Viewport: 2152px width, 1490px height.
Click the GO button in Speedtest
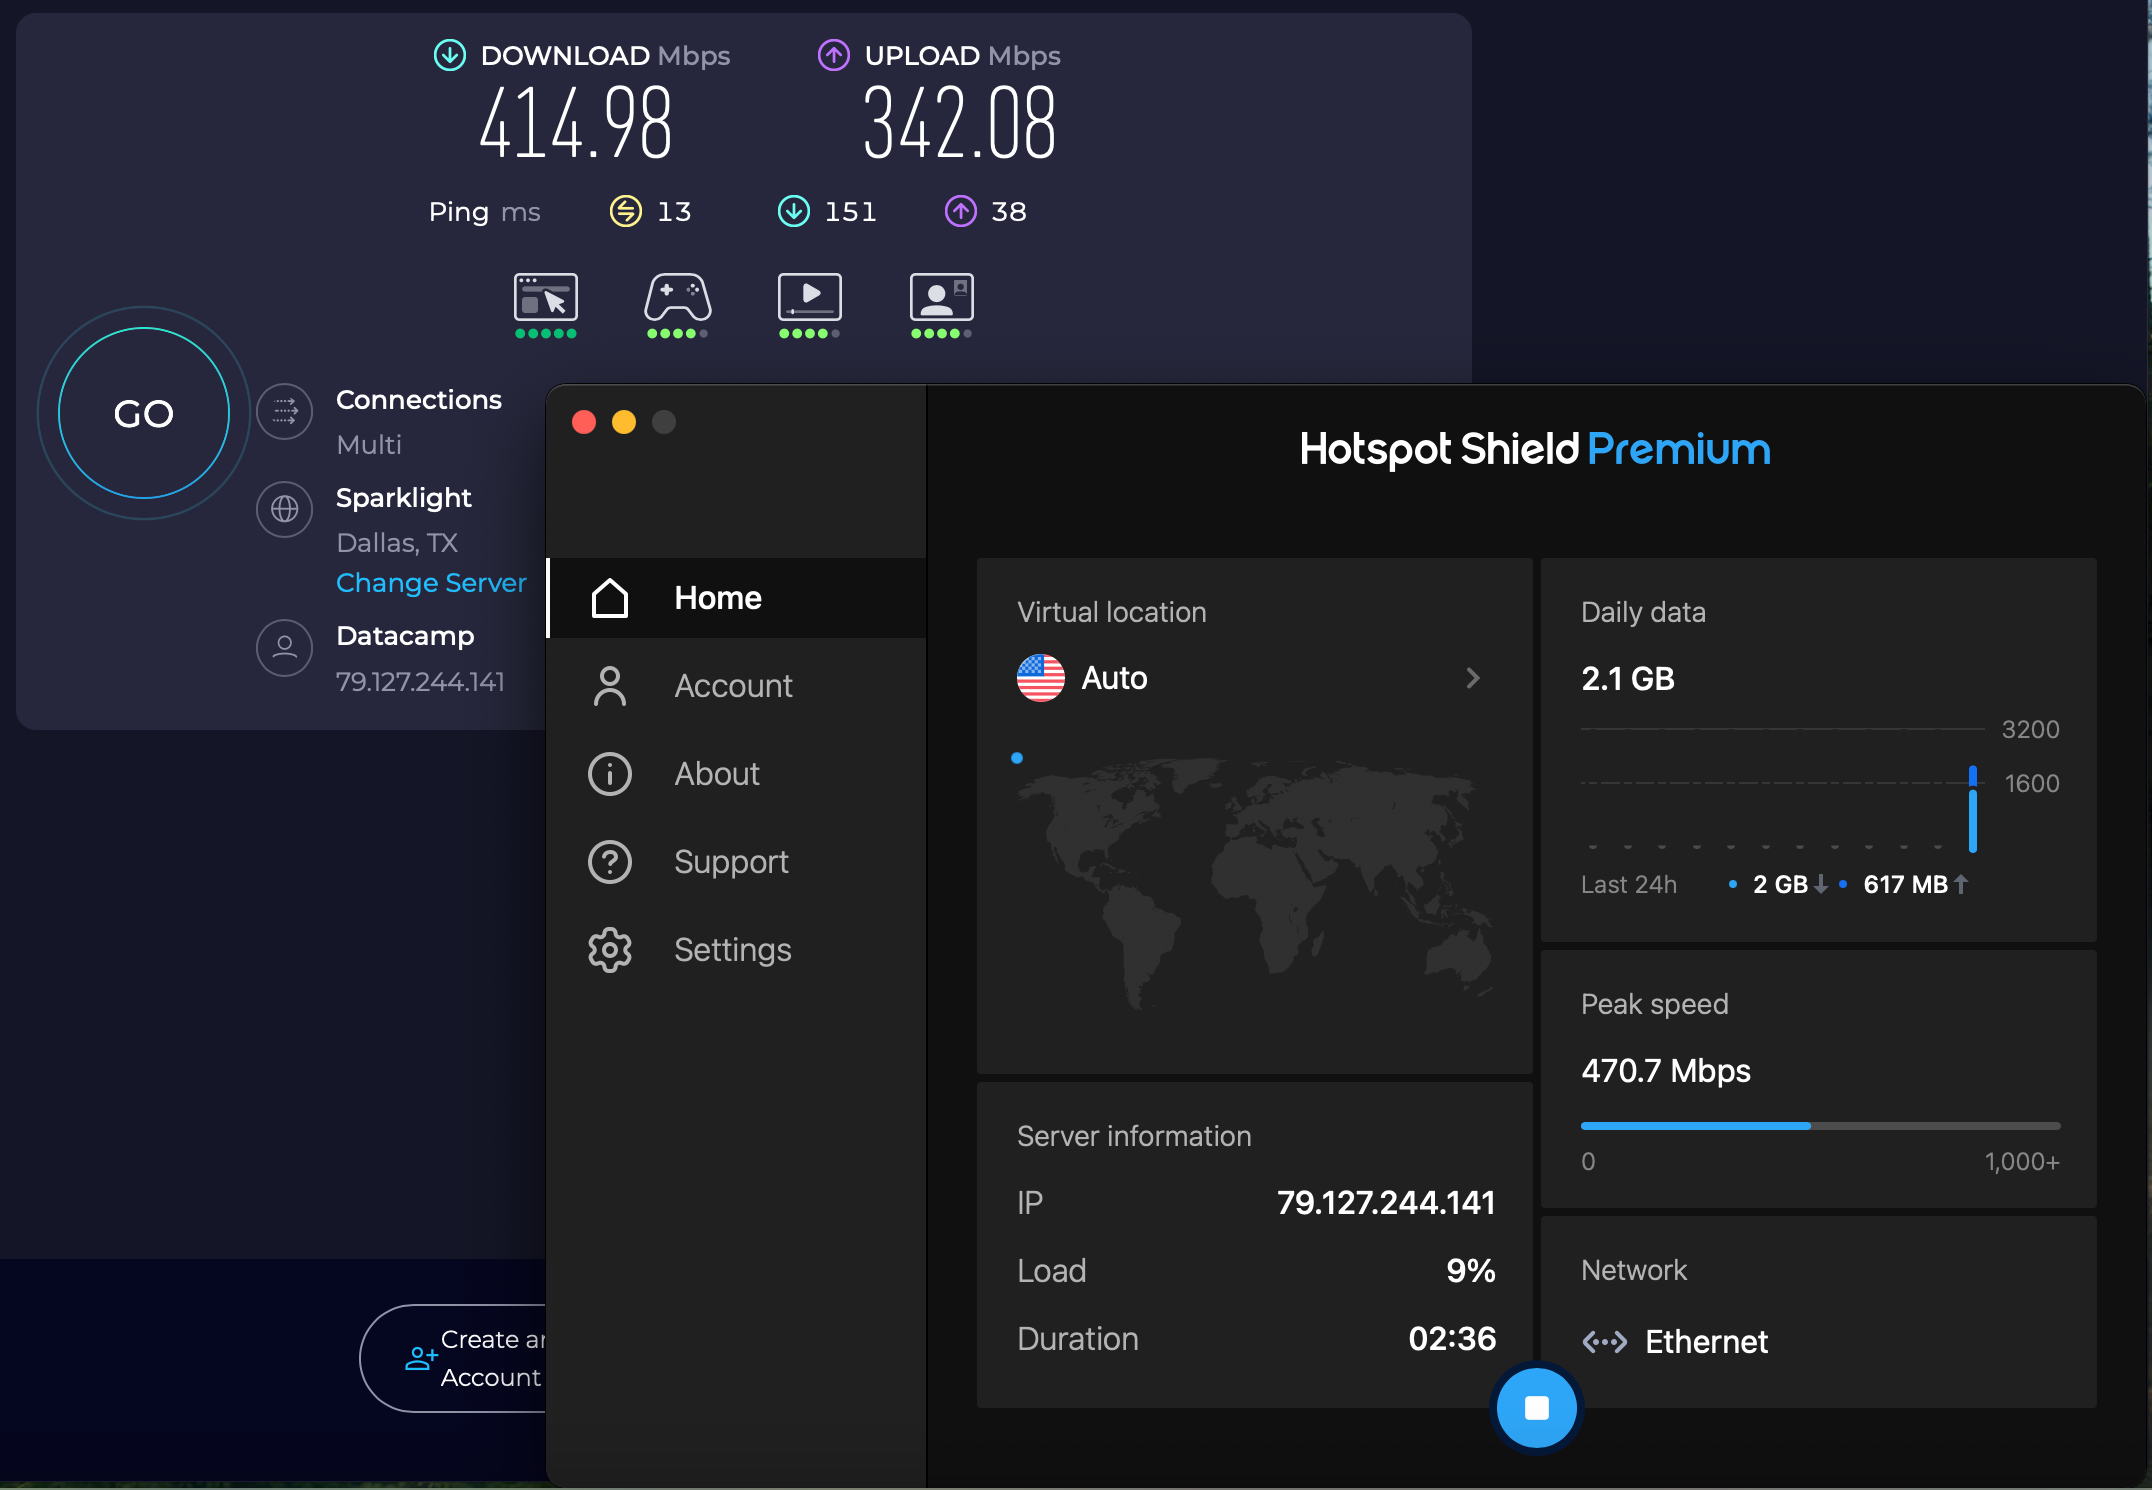click(144, 413)
